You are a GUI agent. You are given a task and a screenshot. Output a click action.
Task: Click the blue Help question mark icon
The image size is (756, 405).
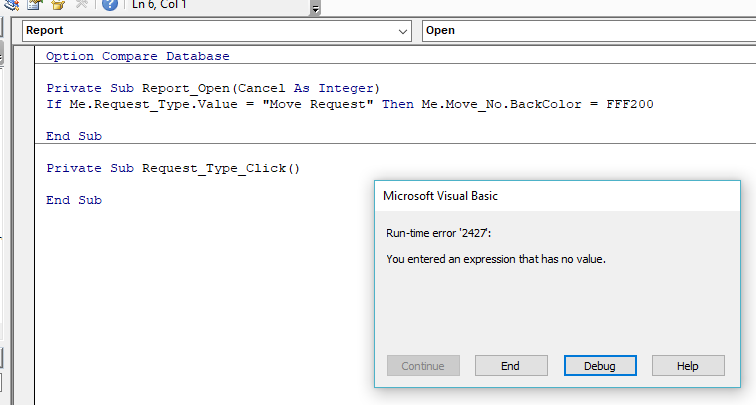tap(110, 4)
